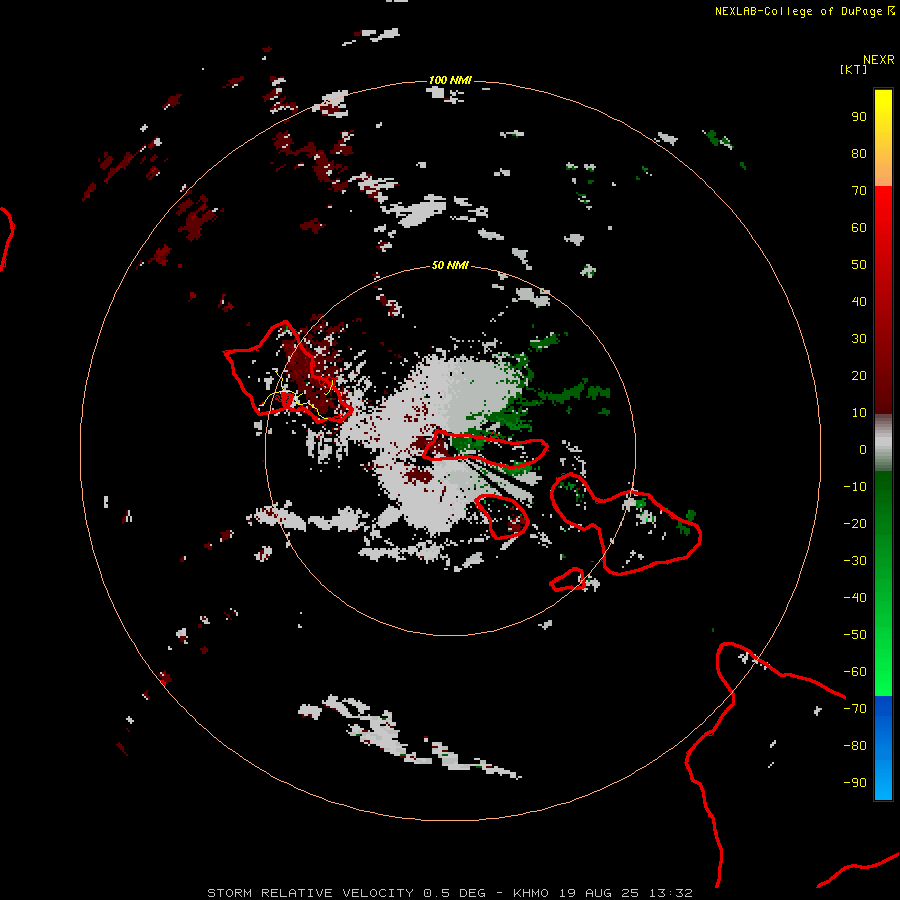Click the -20 scale label
This screenshot has width=900, height=900.
(x=855, y=524)
